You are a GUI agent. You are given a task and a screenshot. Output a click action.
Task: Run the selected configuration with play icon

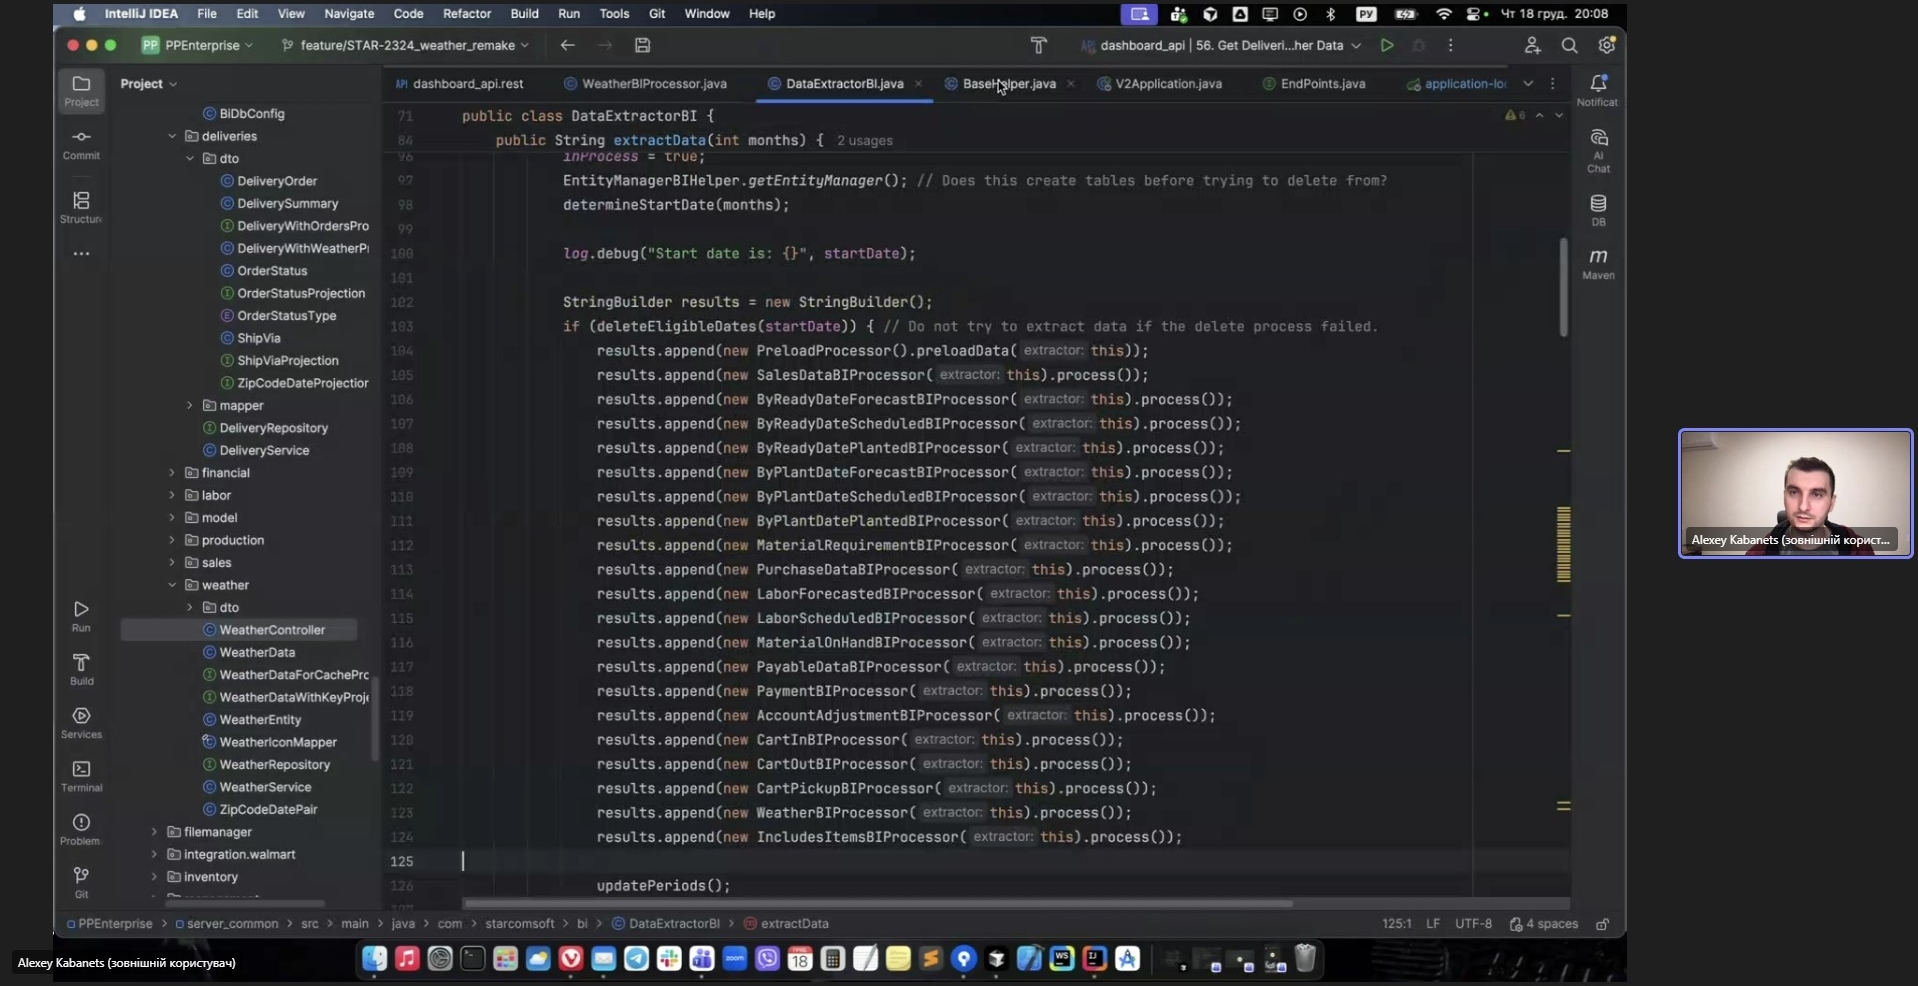1387,45
